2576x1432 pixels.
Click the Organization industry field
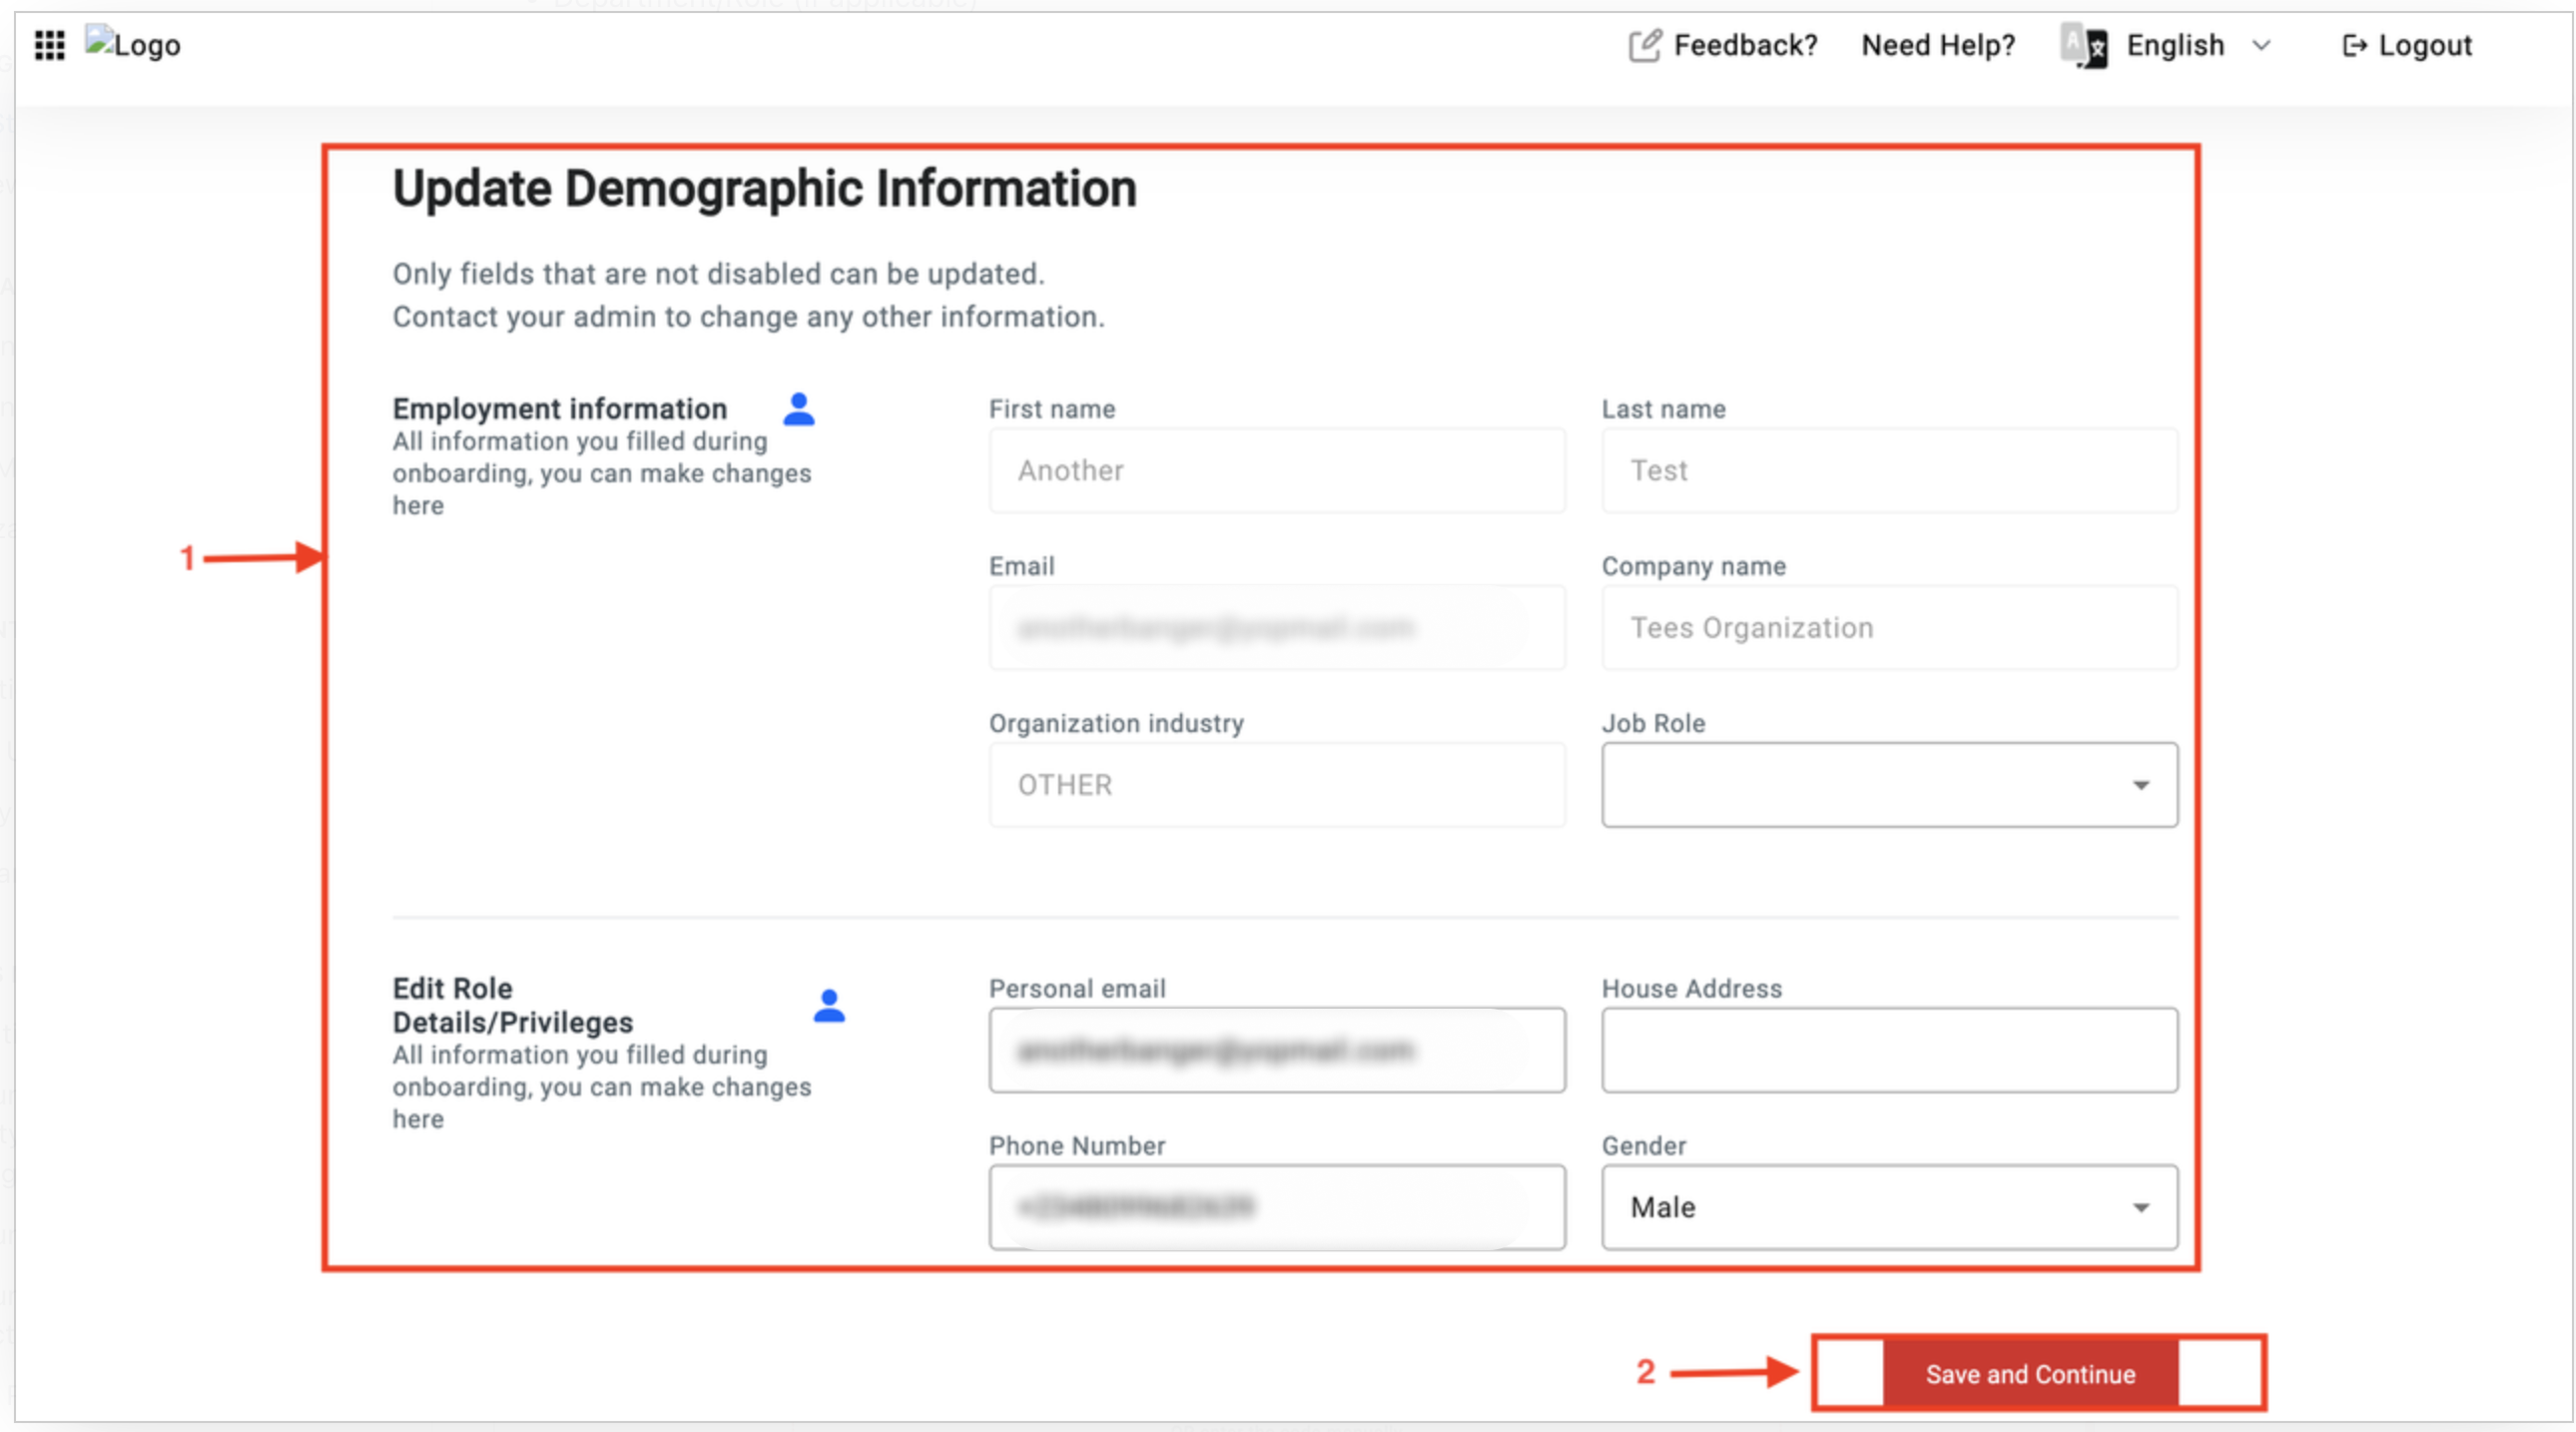click(1277, 784)
